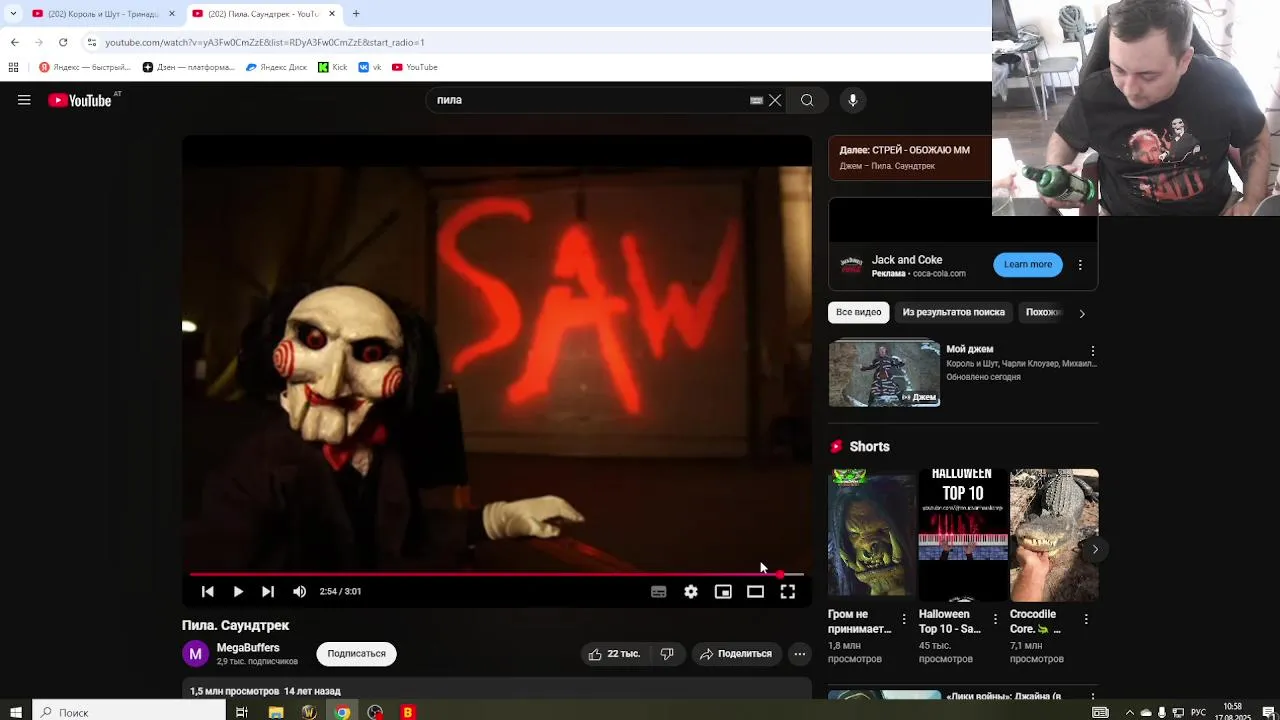The image size is (1280, 720).
Task: Open 'Яндекс Диск' bookmark
Action: pos(277,67)
